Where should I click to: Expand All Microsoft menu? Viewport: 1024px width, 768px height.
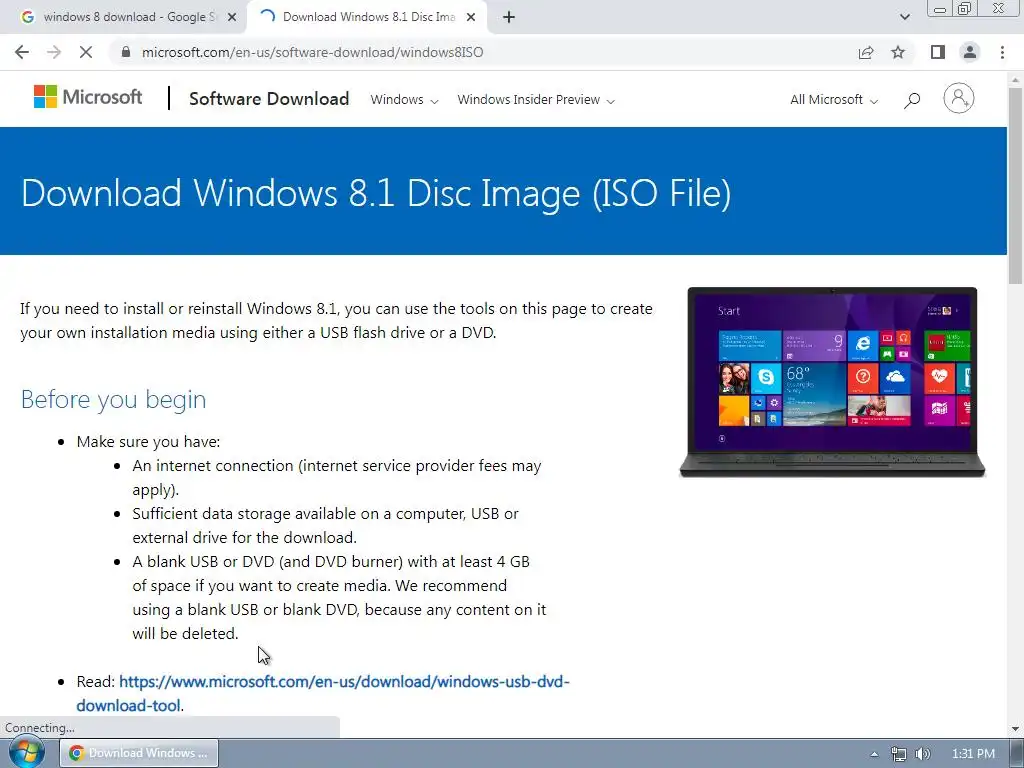(834, 100)
